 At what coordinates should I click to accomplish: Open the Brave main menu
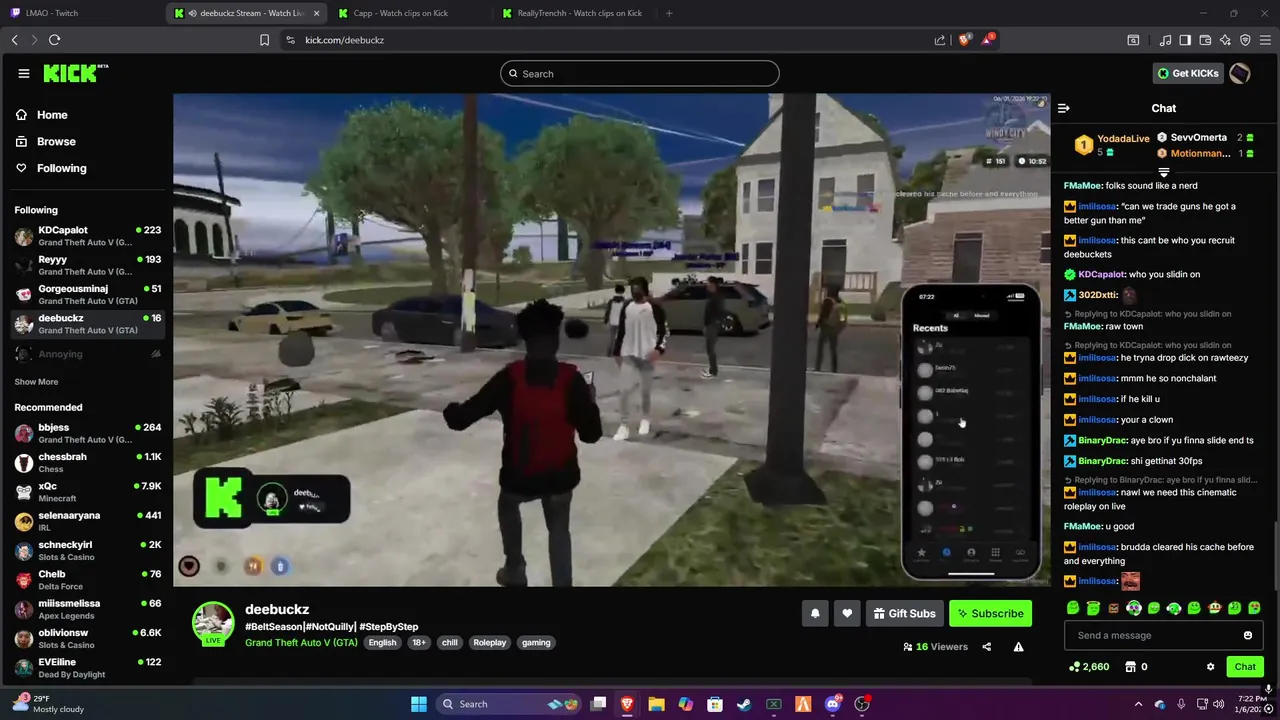(x=1265, y=40)
